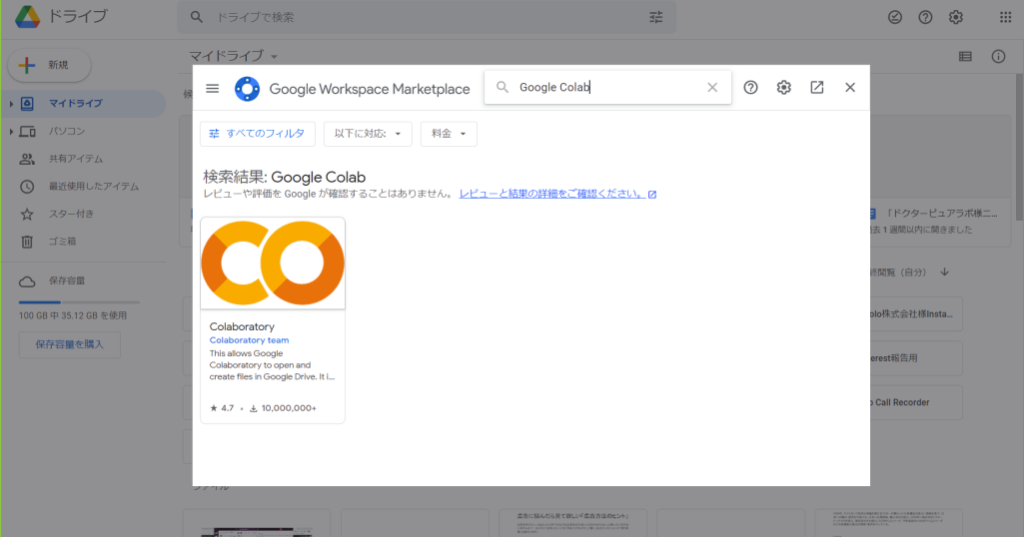Click the storage usage progress bar
The image size is (1024, 537).
(79, 302)
